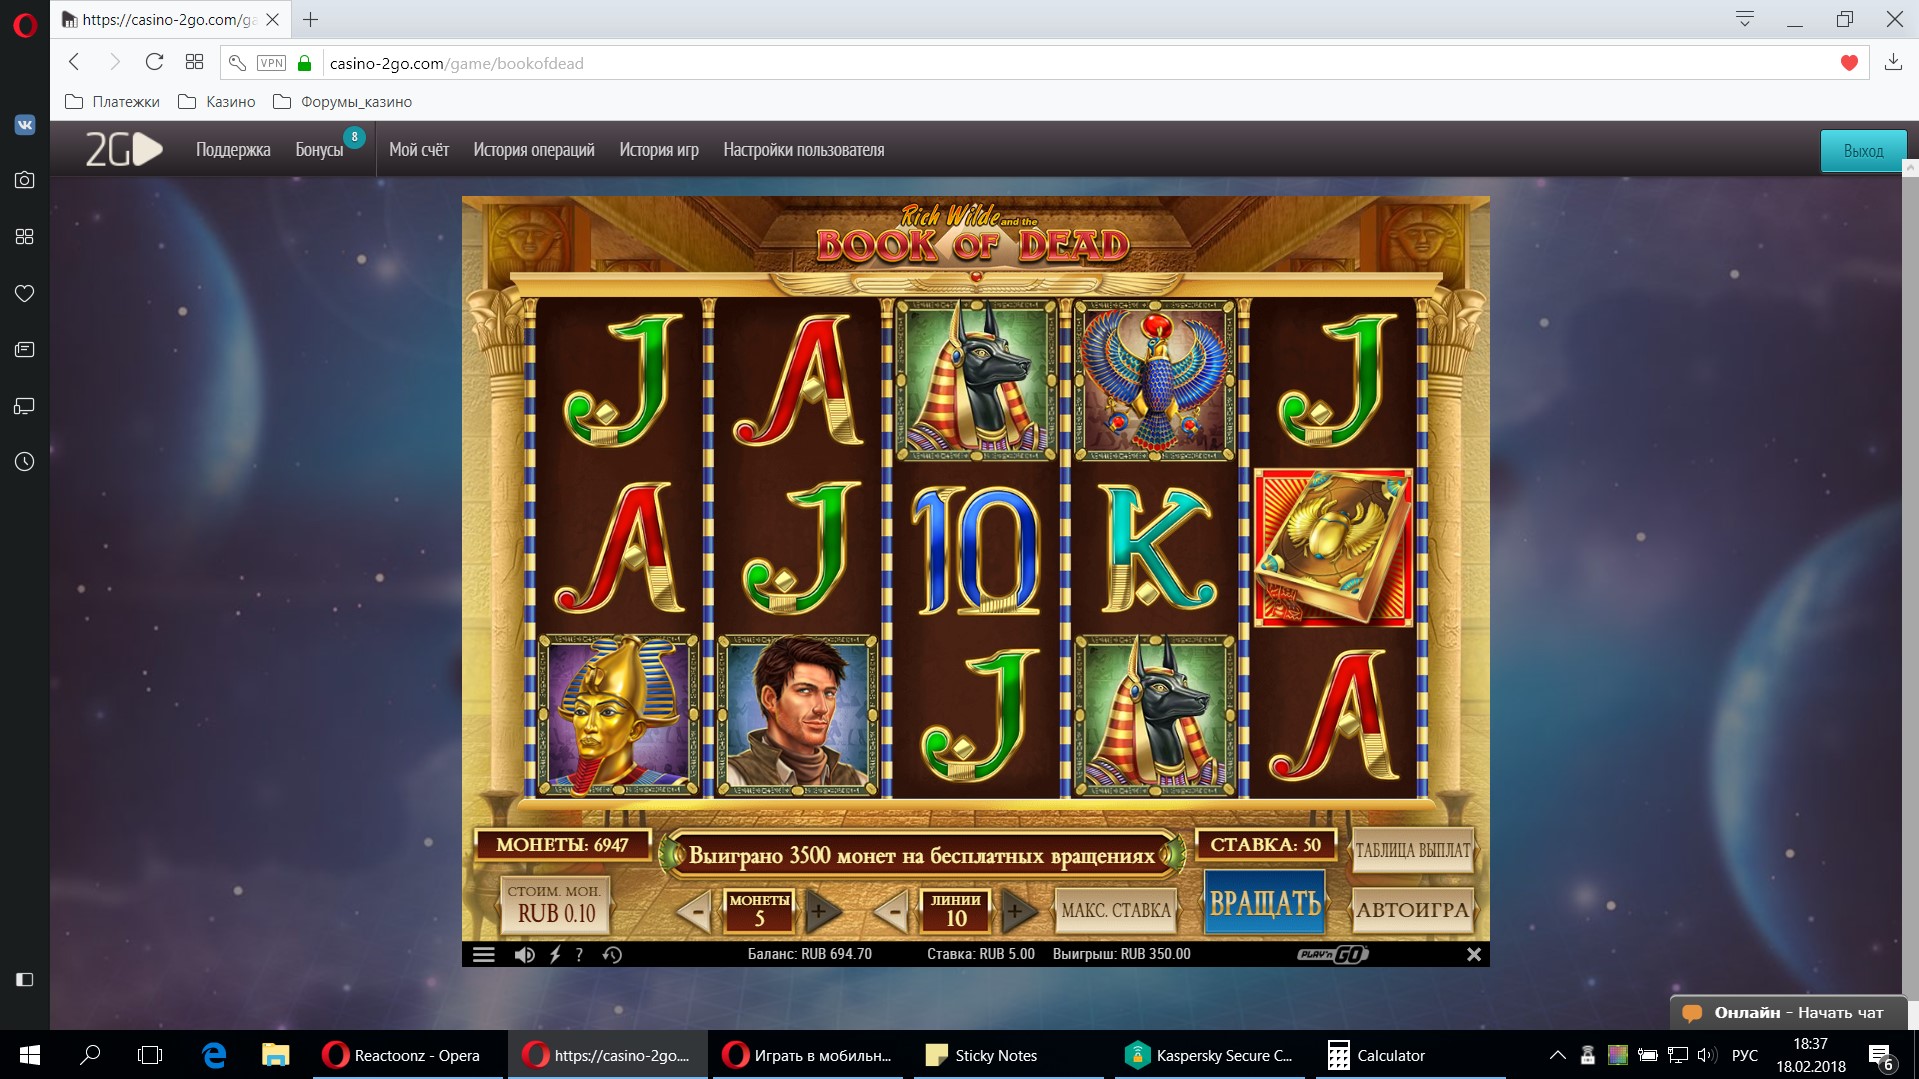Viewport: 1919px width, 1079px height.
Task: Click the Opera menu logo
Action: click(25, 24)
